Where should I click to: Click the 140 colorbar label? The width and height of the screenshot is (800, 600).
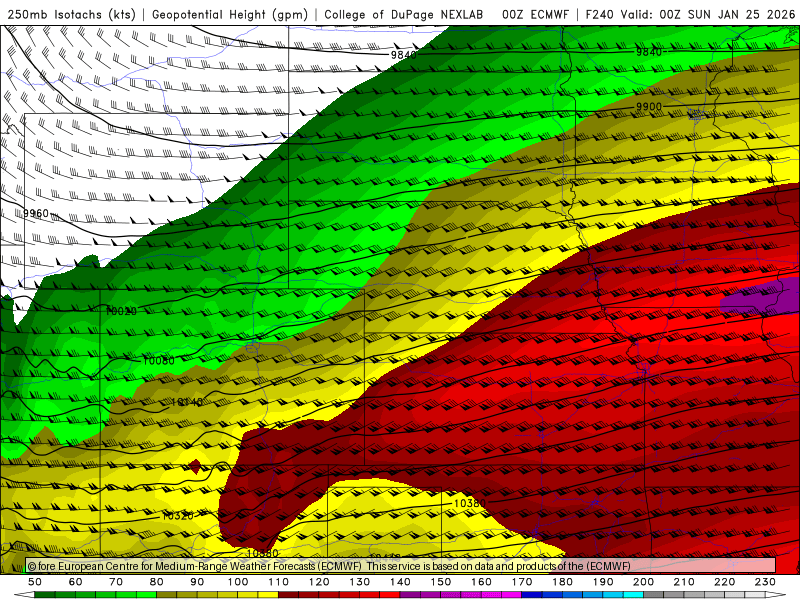[x=401, y=582]
